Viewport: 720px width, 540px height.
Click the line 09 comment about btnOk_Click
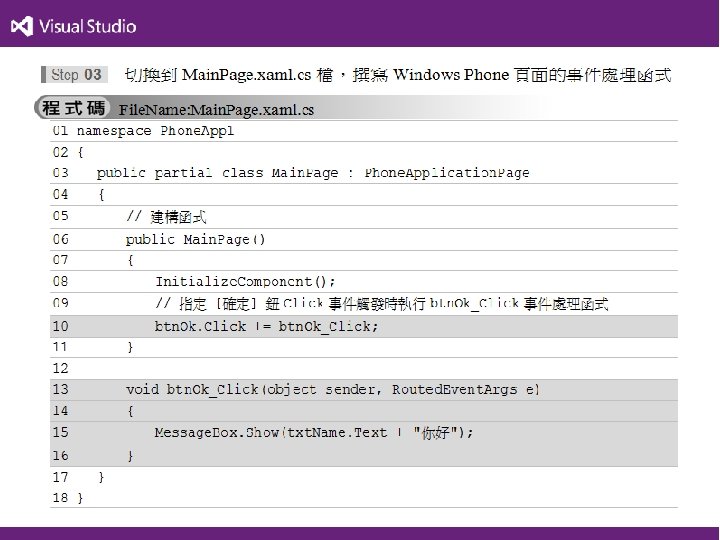click(x=382, y=304)
